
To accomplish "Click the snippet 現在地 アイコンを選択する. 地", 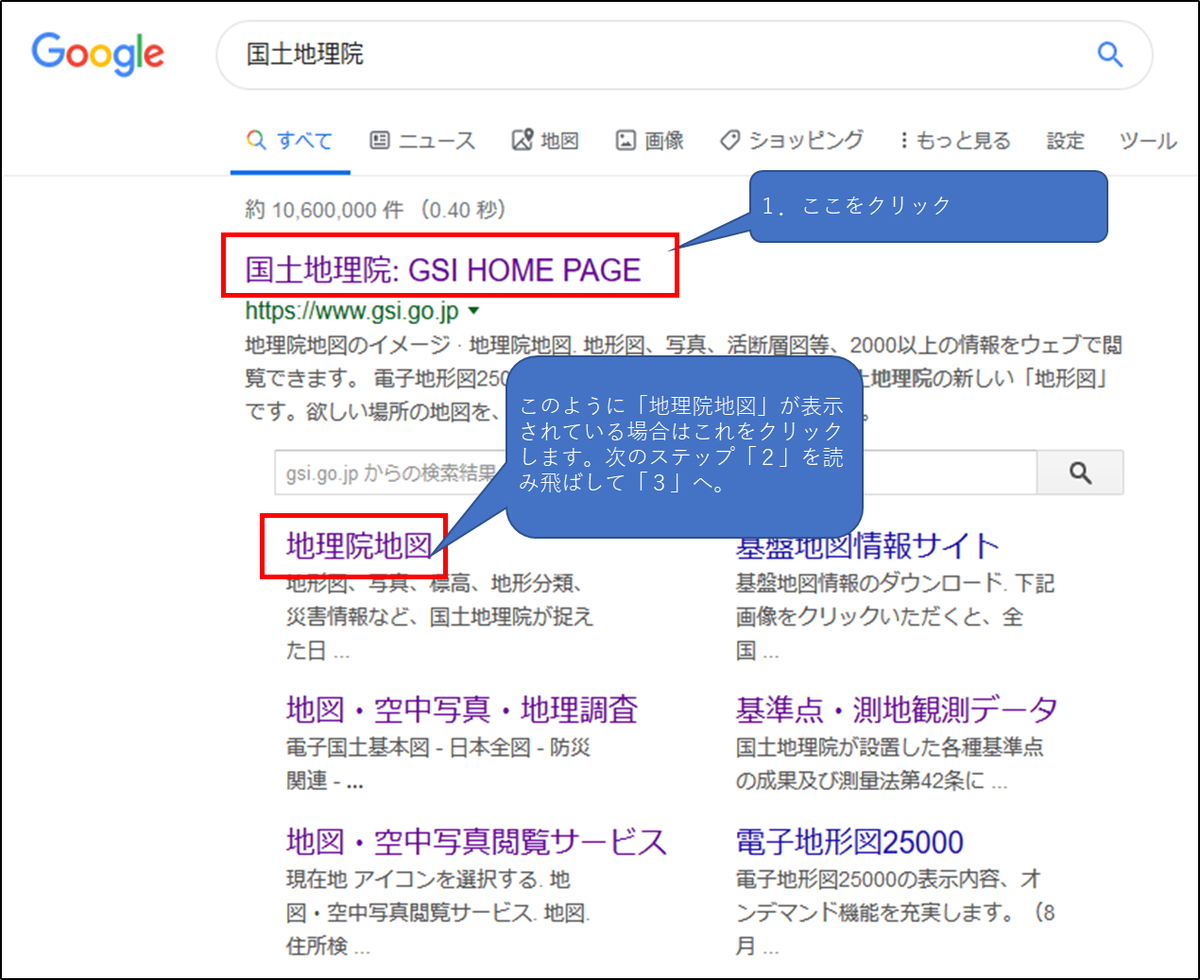I will 428,879.
